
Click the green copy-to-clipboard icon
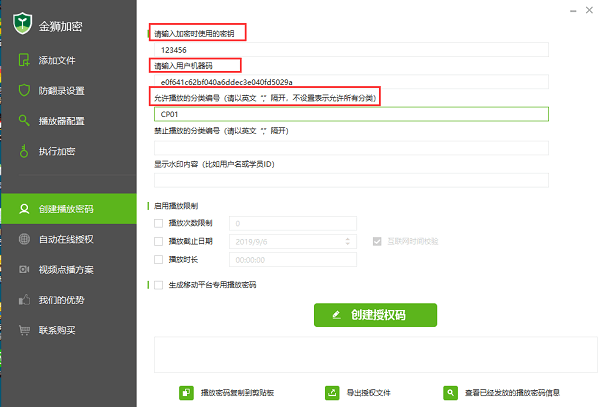coord(185,393)
